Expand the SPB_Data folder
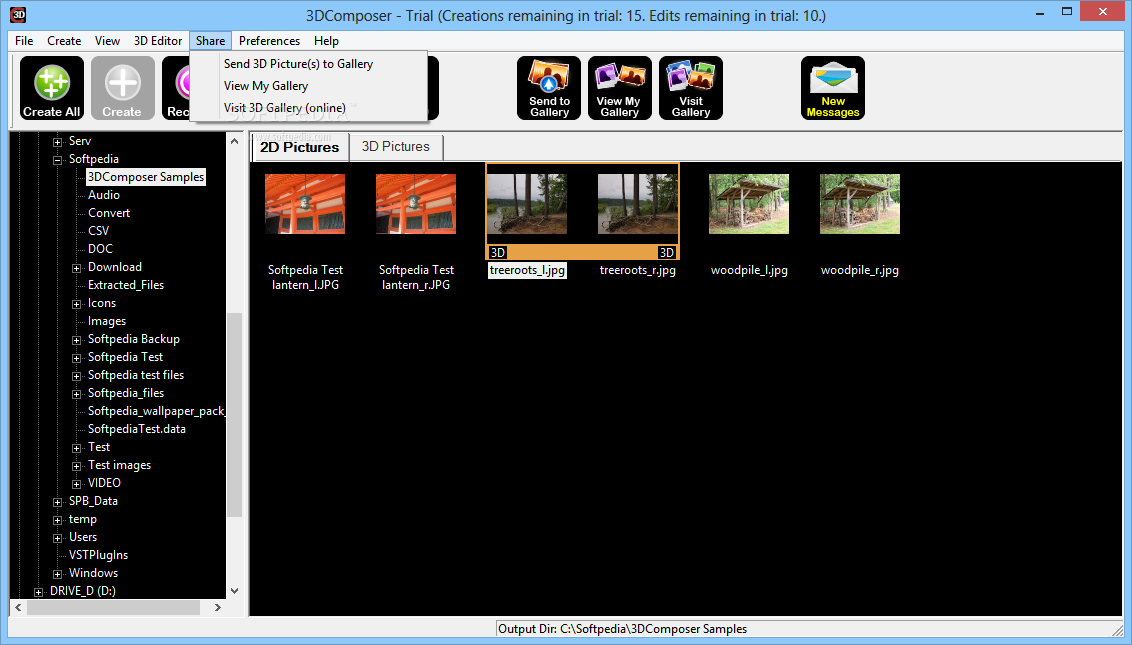1132x645 pixels. click(x=57, y=502)
